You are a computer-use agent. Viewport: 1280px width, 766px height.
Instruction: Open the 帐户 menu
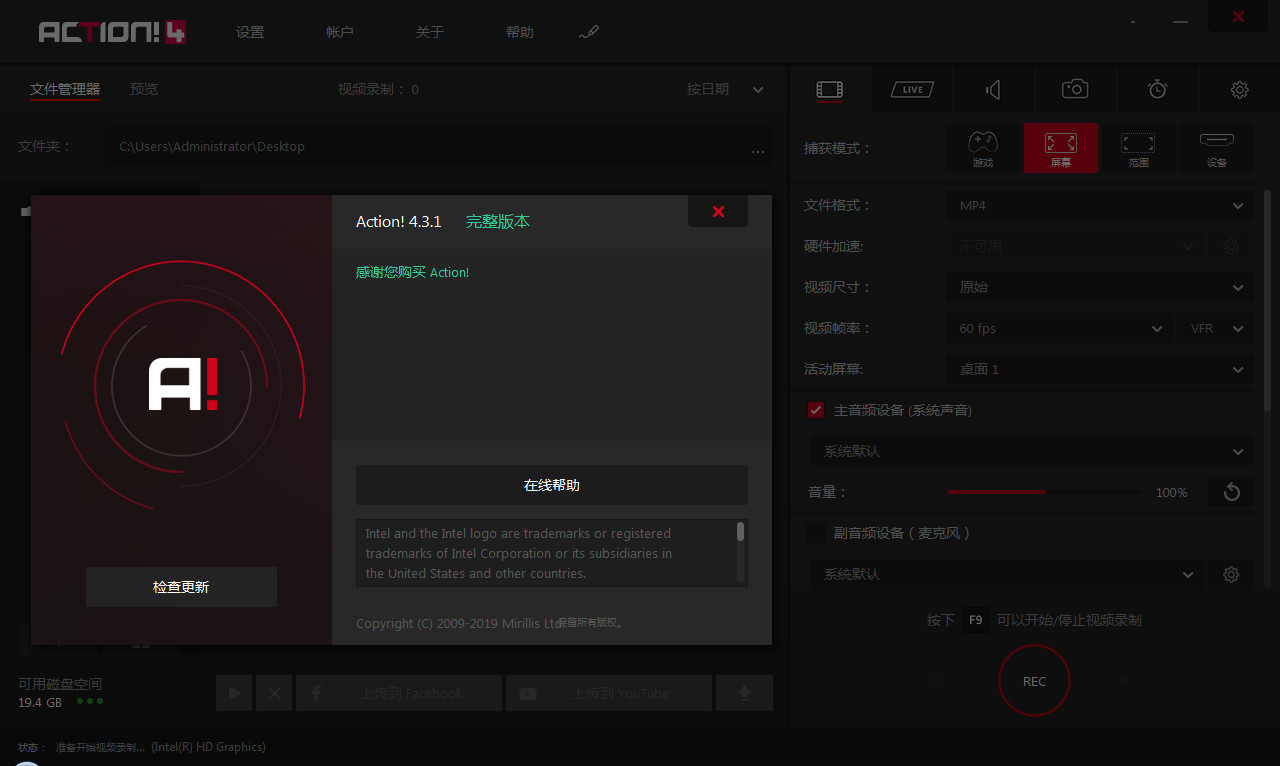tap(340, 32)
